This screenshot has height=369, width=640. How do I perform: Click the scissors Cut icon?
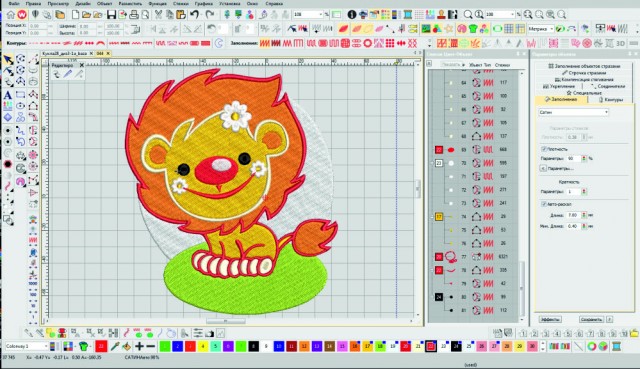pos(158,15)
